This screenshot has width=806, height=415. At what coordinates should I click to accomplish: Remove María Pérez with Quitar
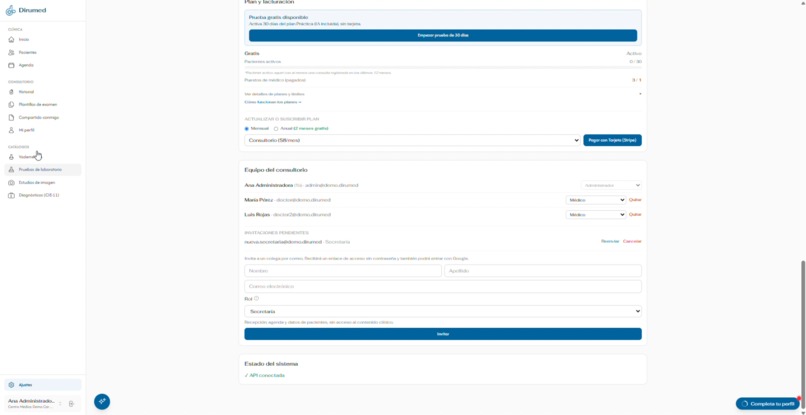click(x=635, y=200)
